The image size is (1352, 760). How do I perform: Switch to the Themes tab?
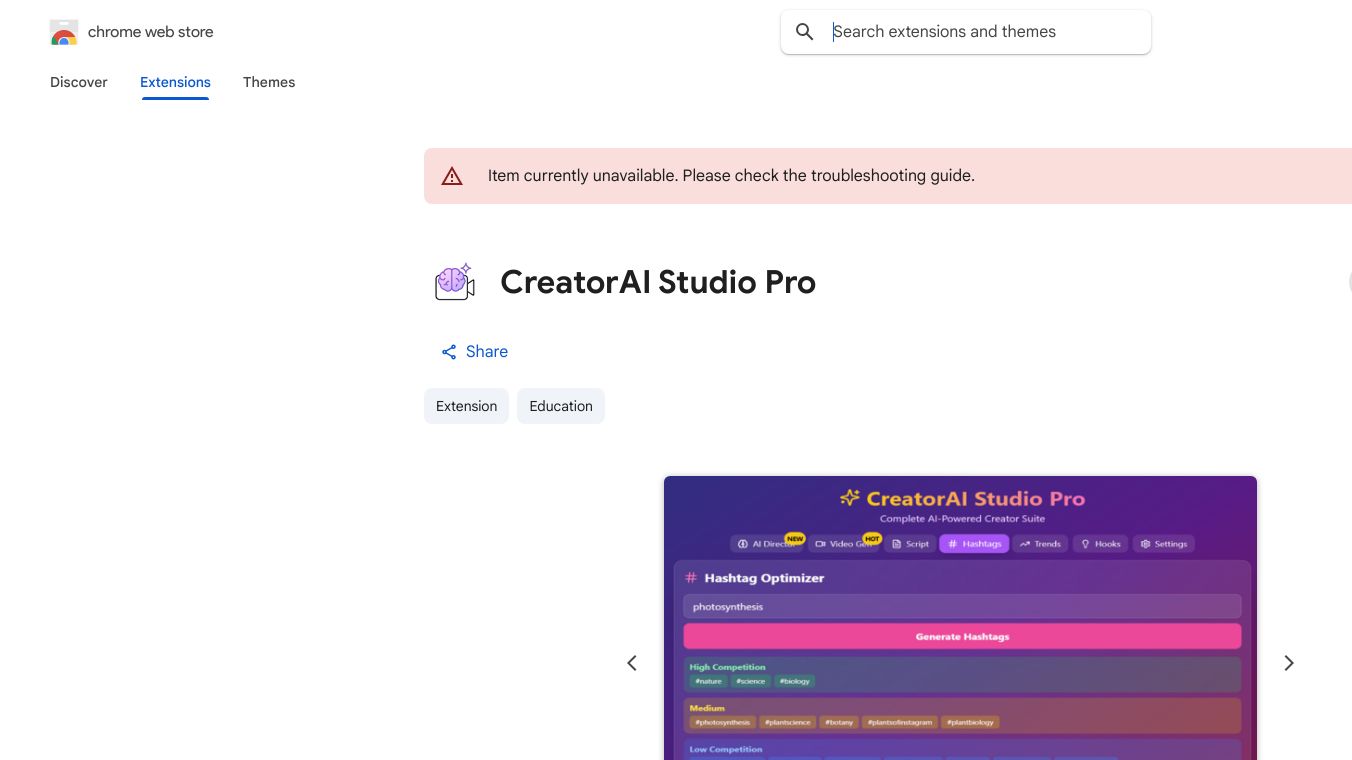point(269,82)
